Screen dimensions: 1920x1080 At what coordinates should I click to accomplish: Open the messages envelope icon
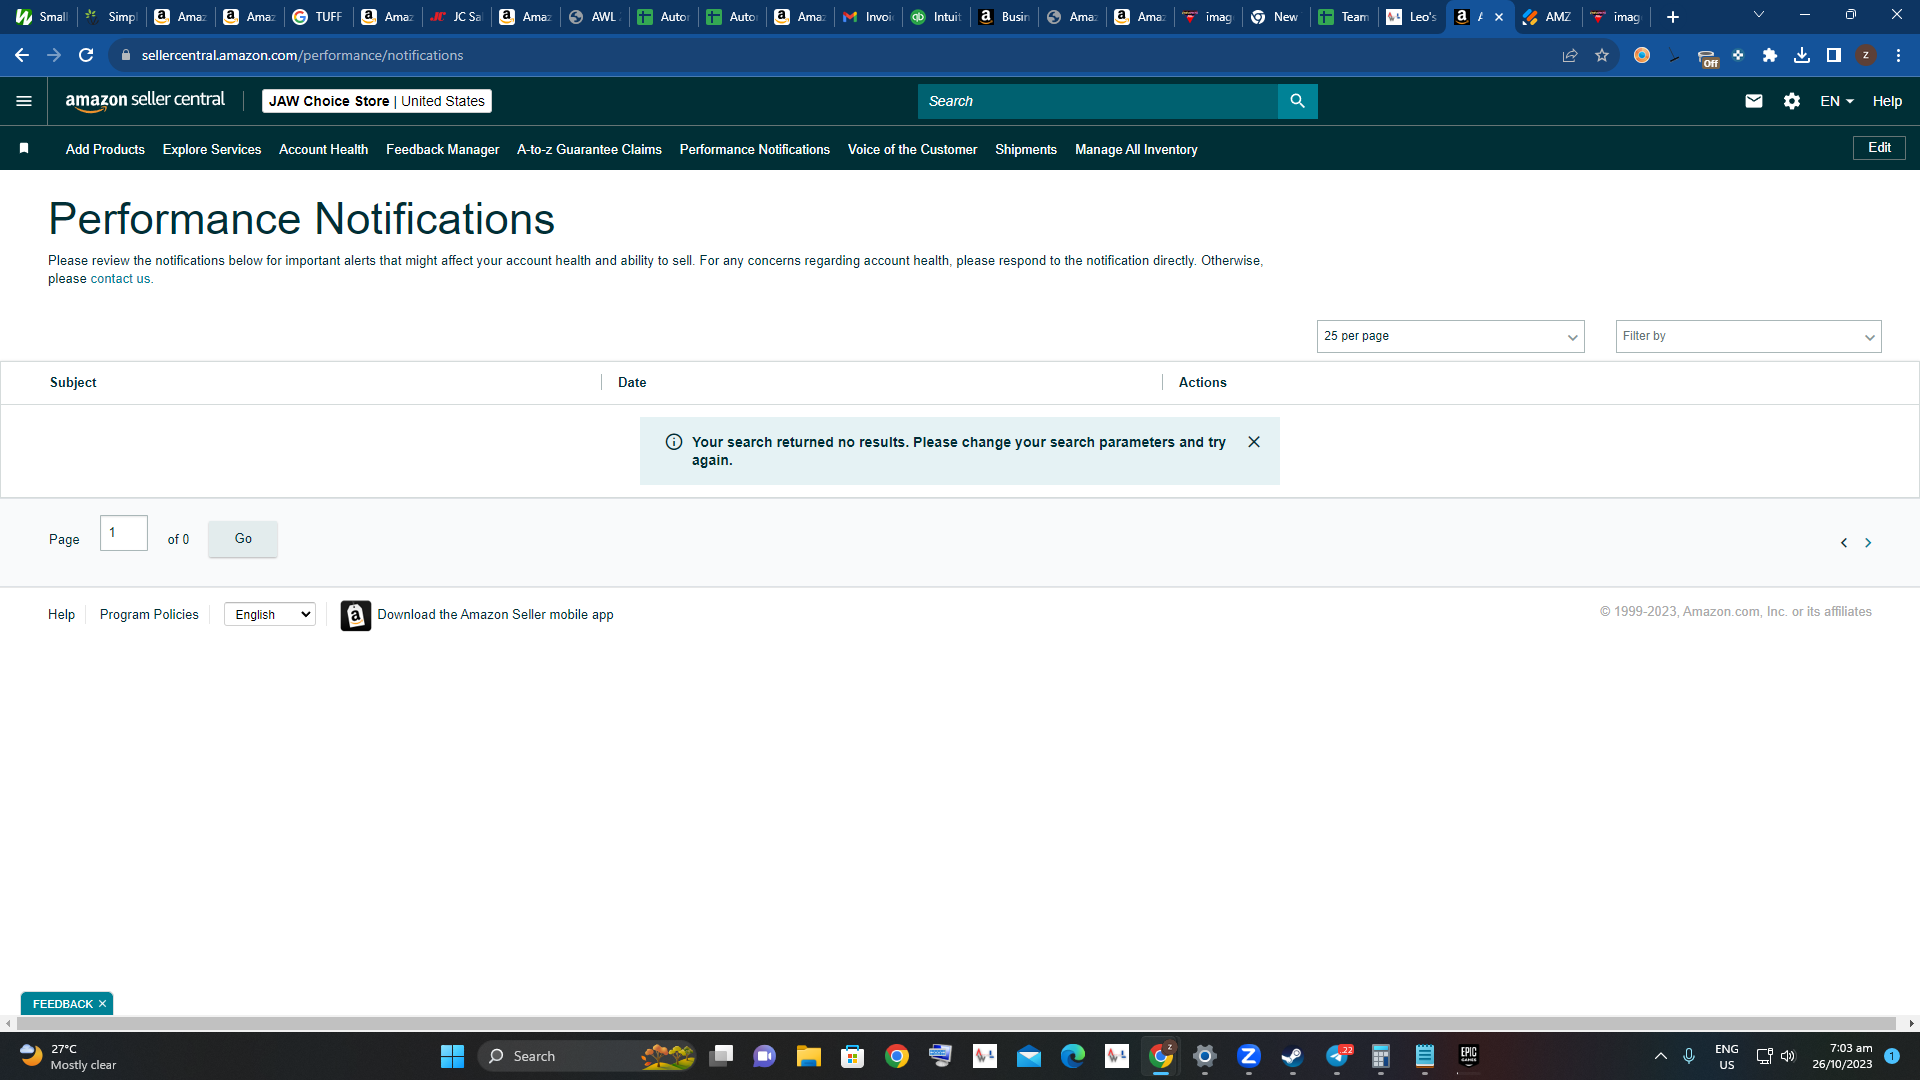click(1753, 101)
